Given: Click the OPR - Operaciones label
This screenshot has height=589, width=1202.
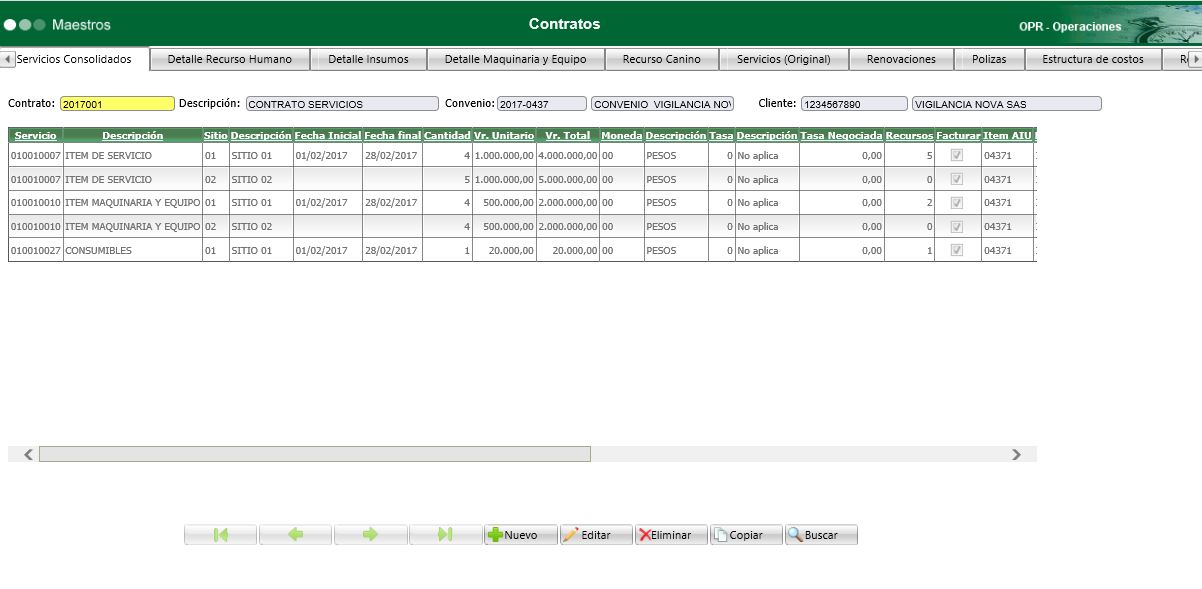Looking at the screenshot, I should (x=1070, y=26).
